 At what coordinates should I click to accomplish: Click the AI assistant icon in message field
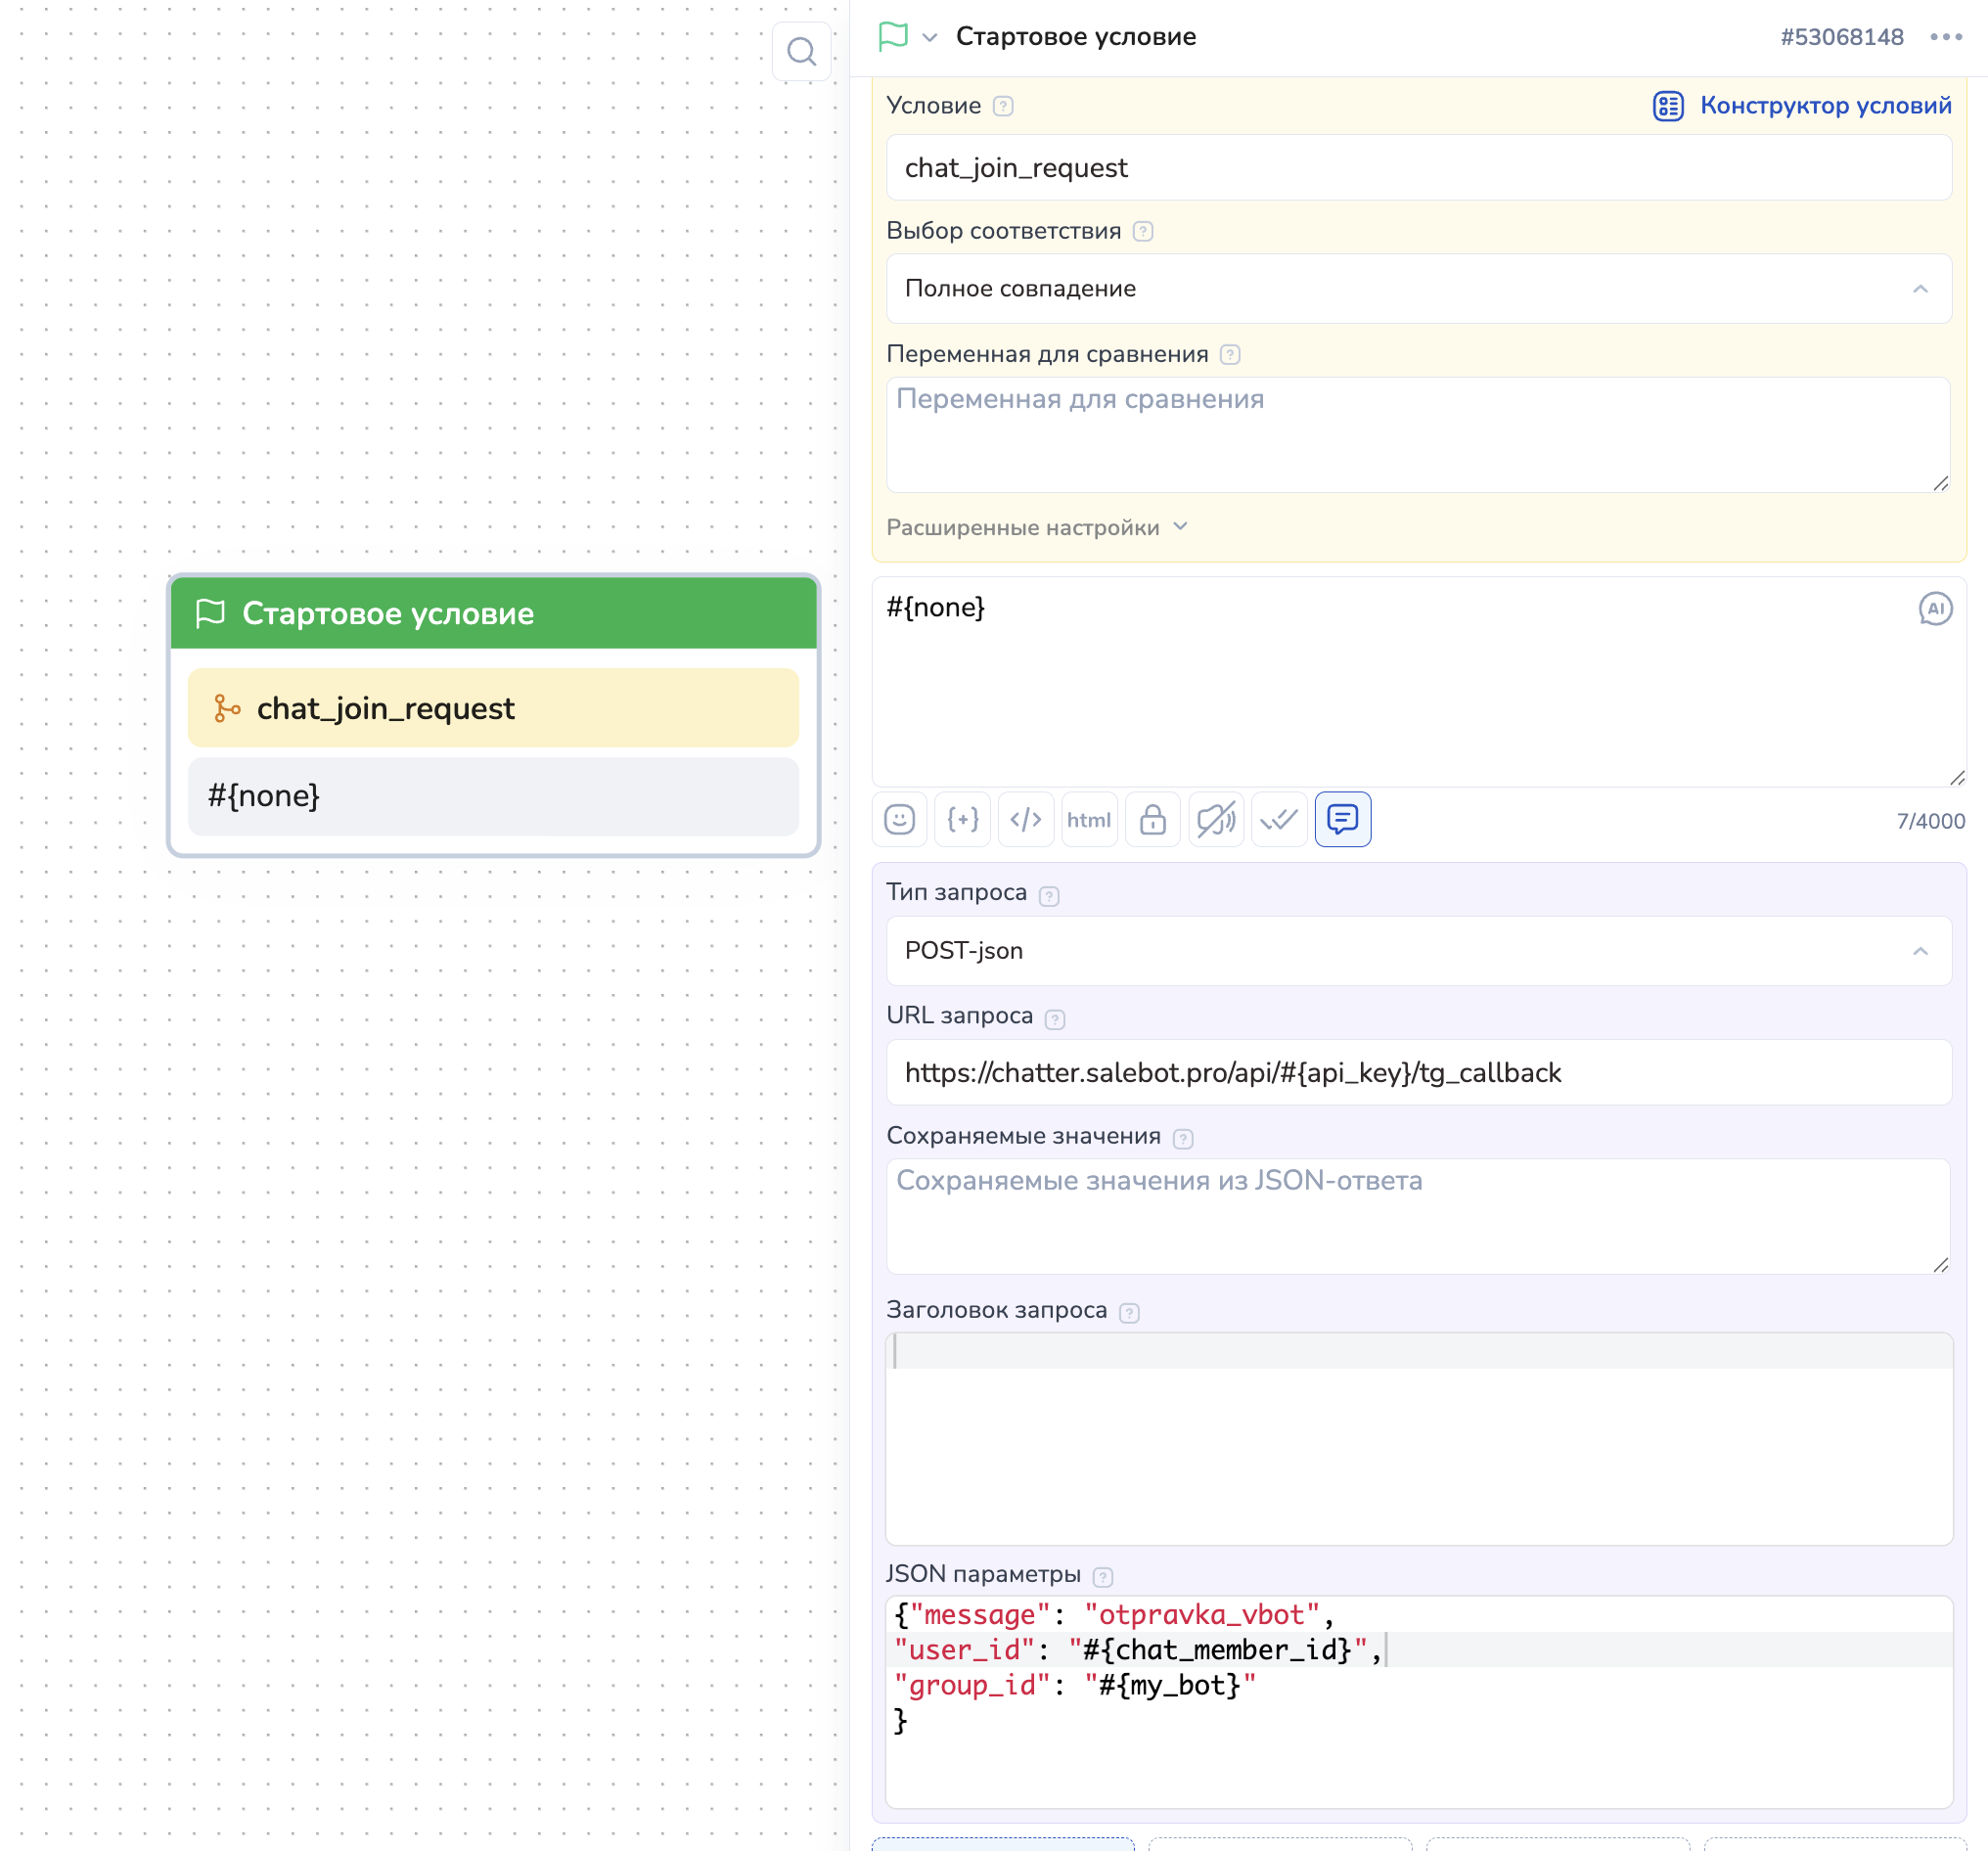click(1934, 608)
